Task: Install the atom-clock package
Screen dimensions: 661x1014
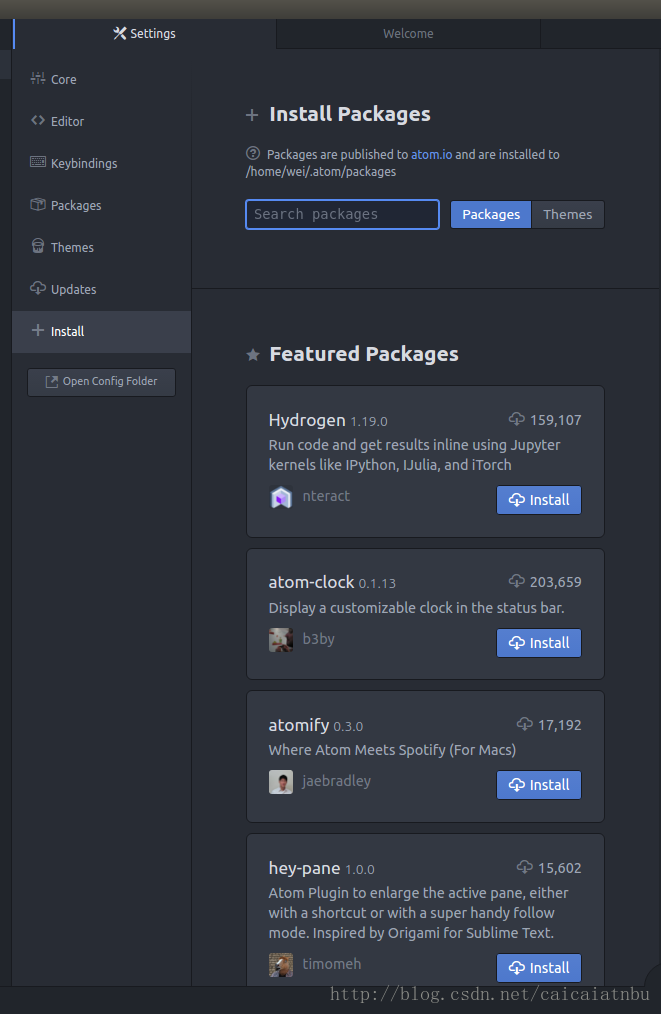Action: point(539,643)
